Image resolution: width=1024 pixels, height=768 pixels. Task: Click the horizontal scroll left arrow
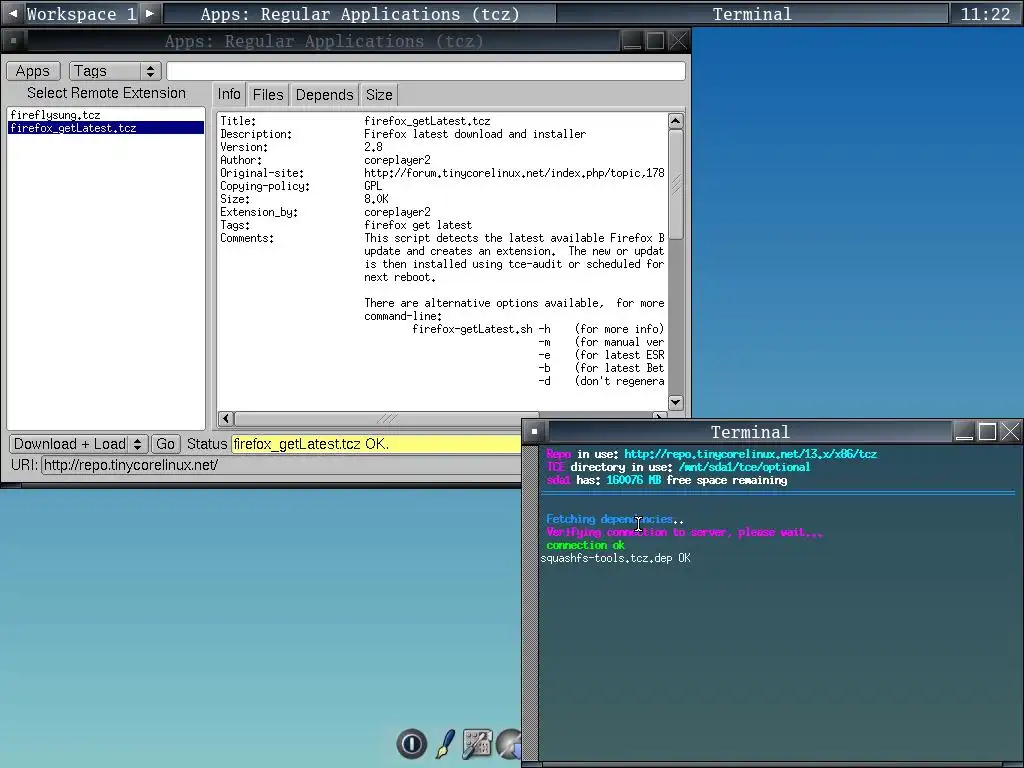(x=226, y=418)
